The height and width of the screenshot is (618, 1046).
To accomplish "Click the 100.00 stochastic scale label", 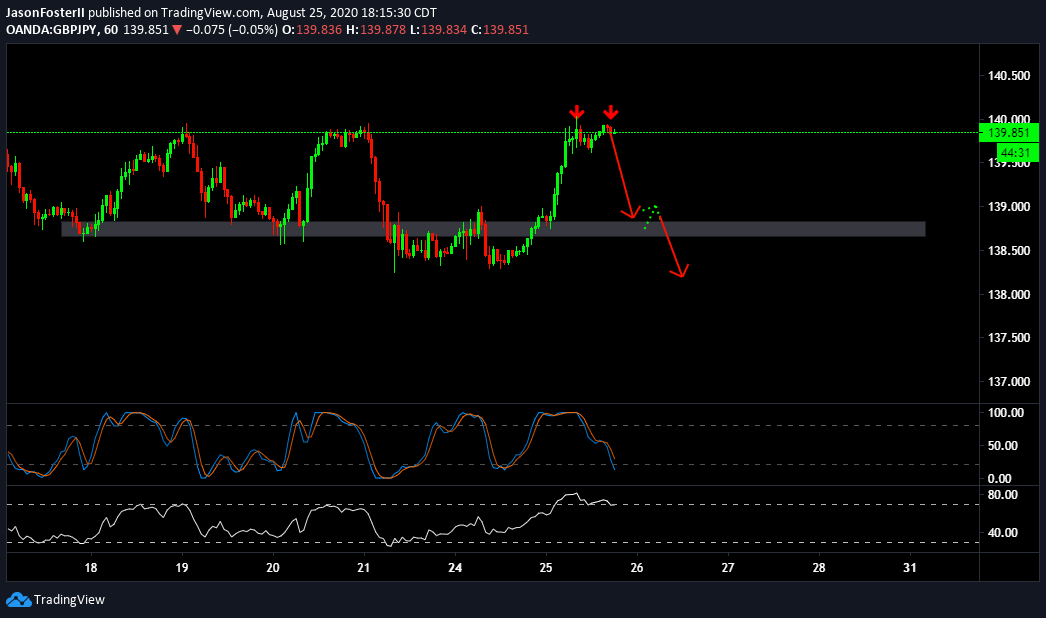I will click(1005, 413).
